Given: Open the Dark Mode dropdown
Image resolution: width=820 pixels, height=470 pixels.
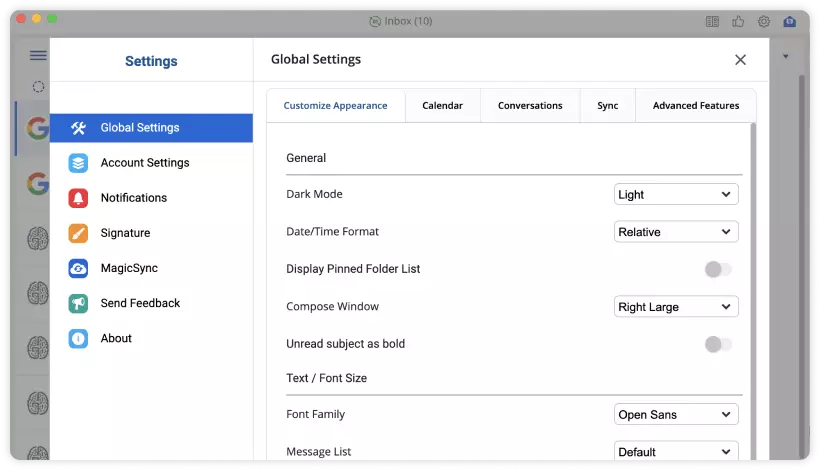Looking at the screenshot, I should click(x=676, y=194).
